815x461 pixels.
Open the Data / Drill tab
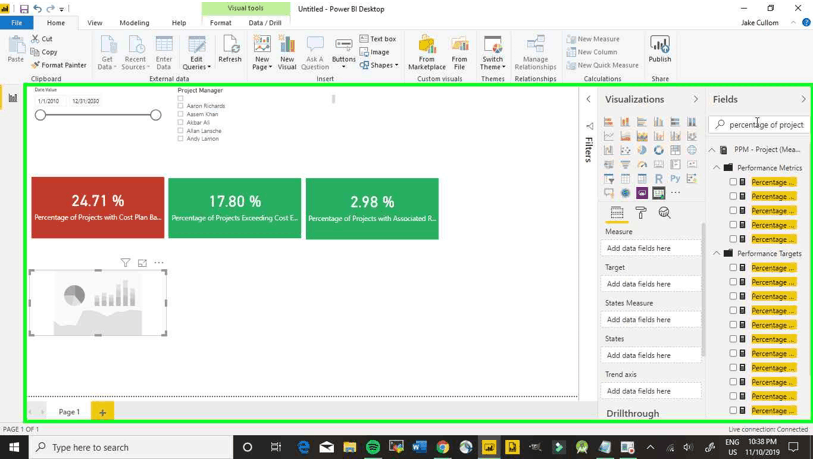pyautogui.click(x=265, y=23)
